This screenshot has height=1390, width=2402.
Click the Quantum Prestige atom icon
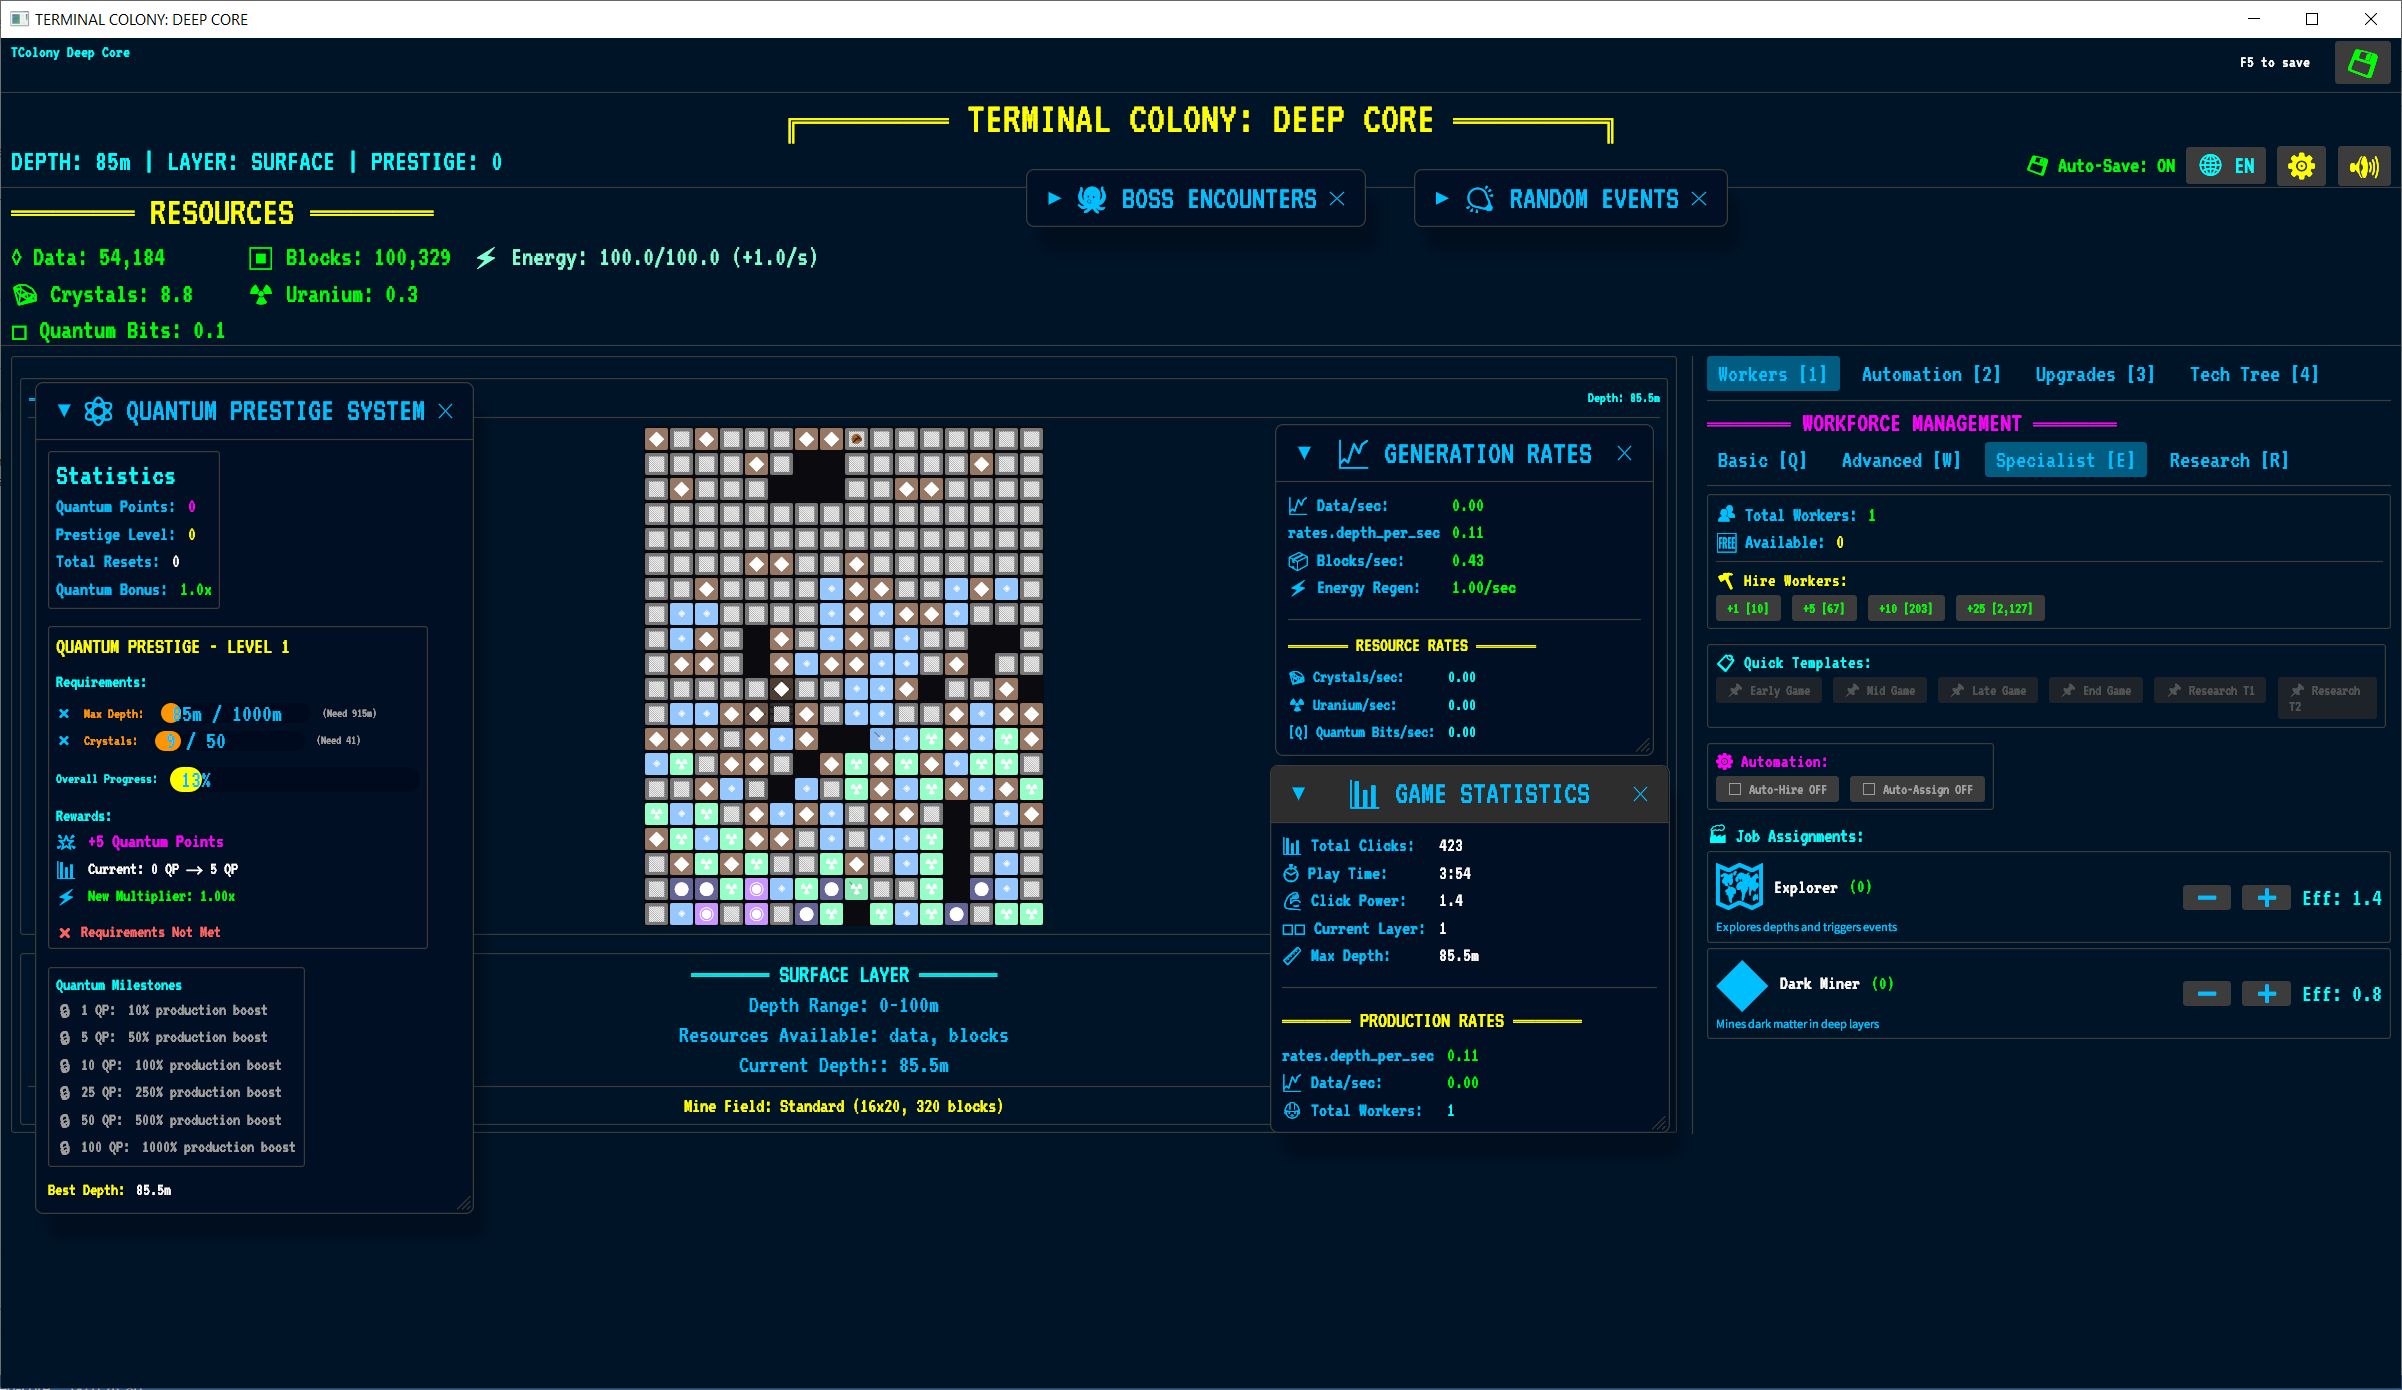click(98, 411)
